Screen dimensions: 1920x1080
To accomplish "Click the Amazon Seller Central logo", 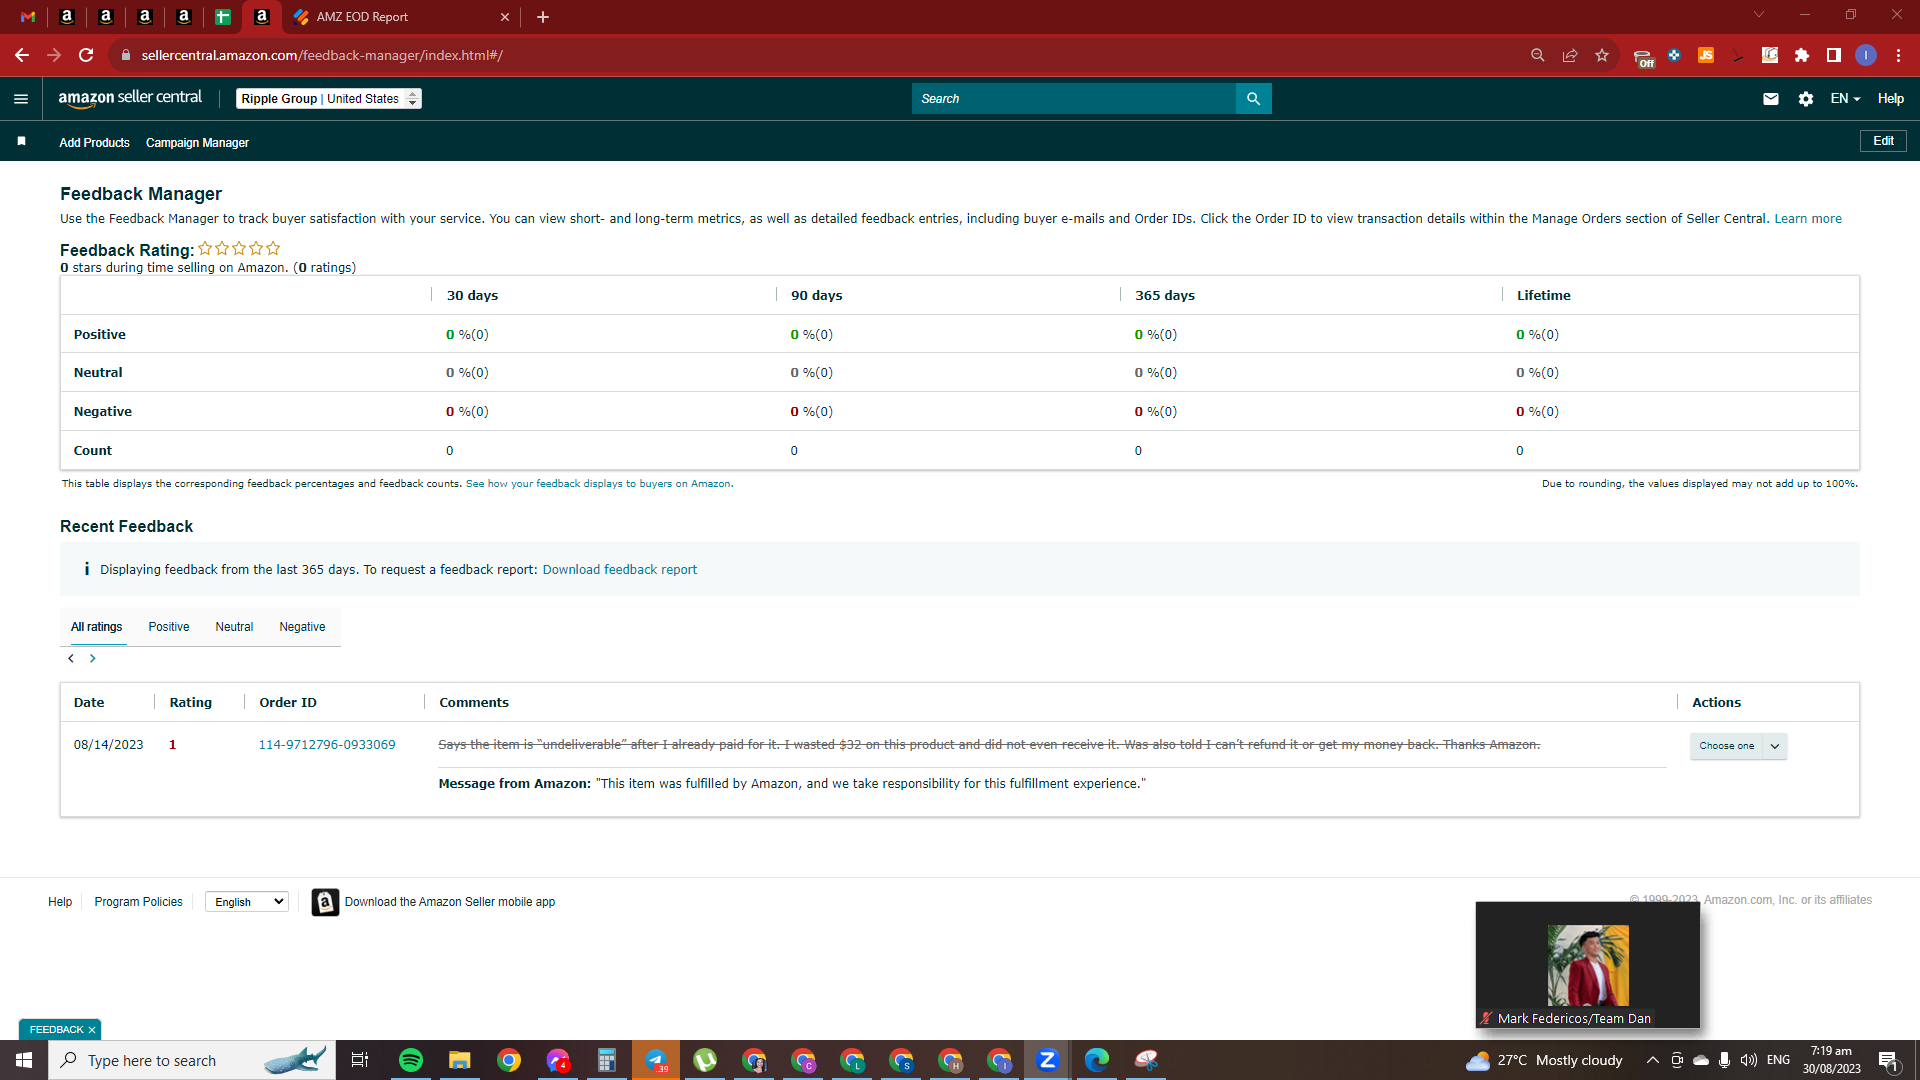I will pyautogui.click(x=130, y=98).
